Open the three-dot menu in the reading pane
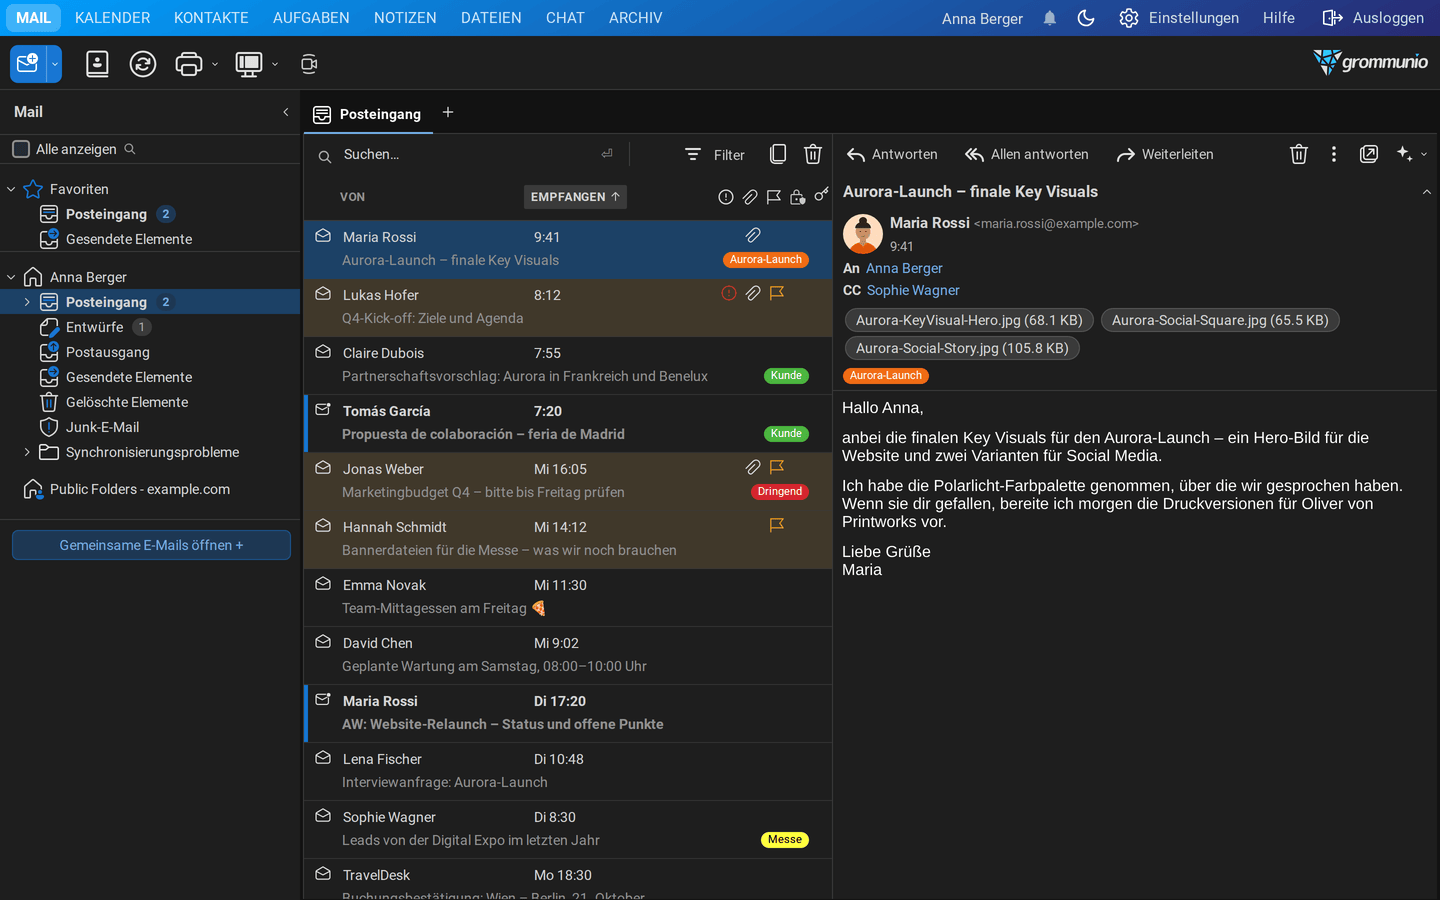1440x900 pixels. [1334, 154]
